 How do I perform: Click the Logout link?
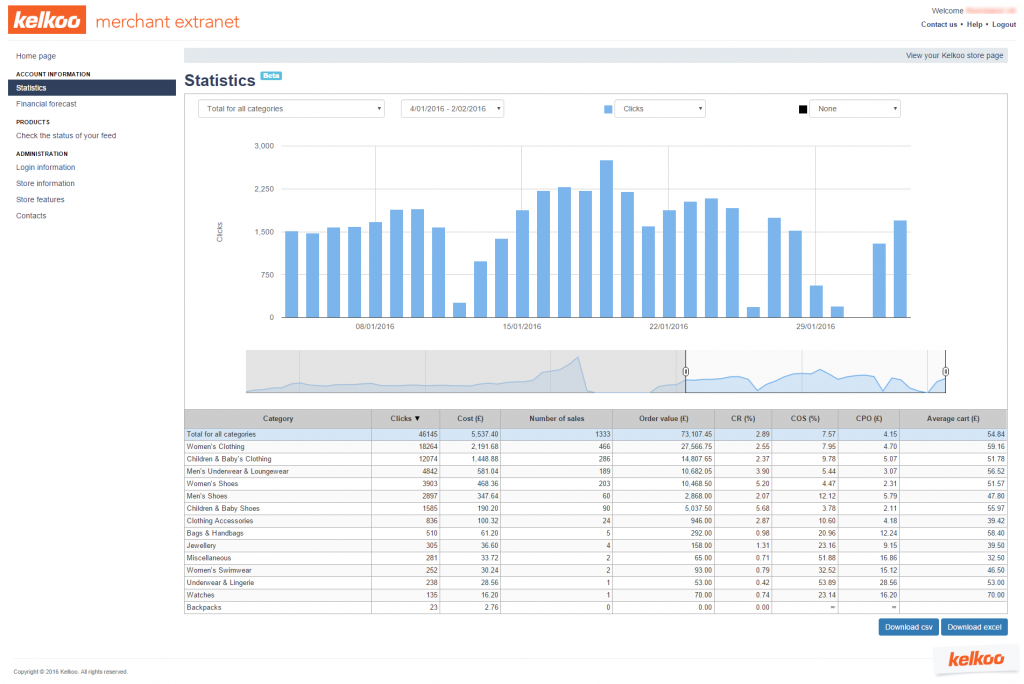pyautogui.click(x=1003, y=24)
